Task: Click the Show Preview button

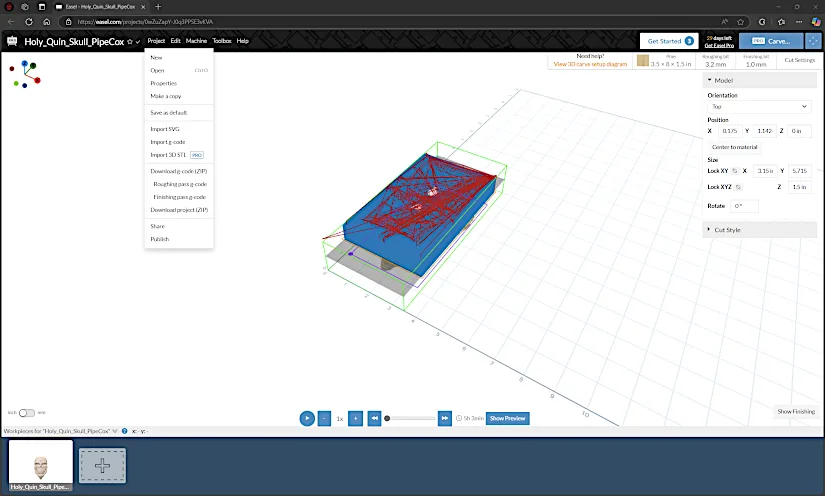Action: (x=508, y=418)
